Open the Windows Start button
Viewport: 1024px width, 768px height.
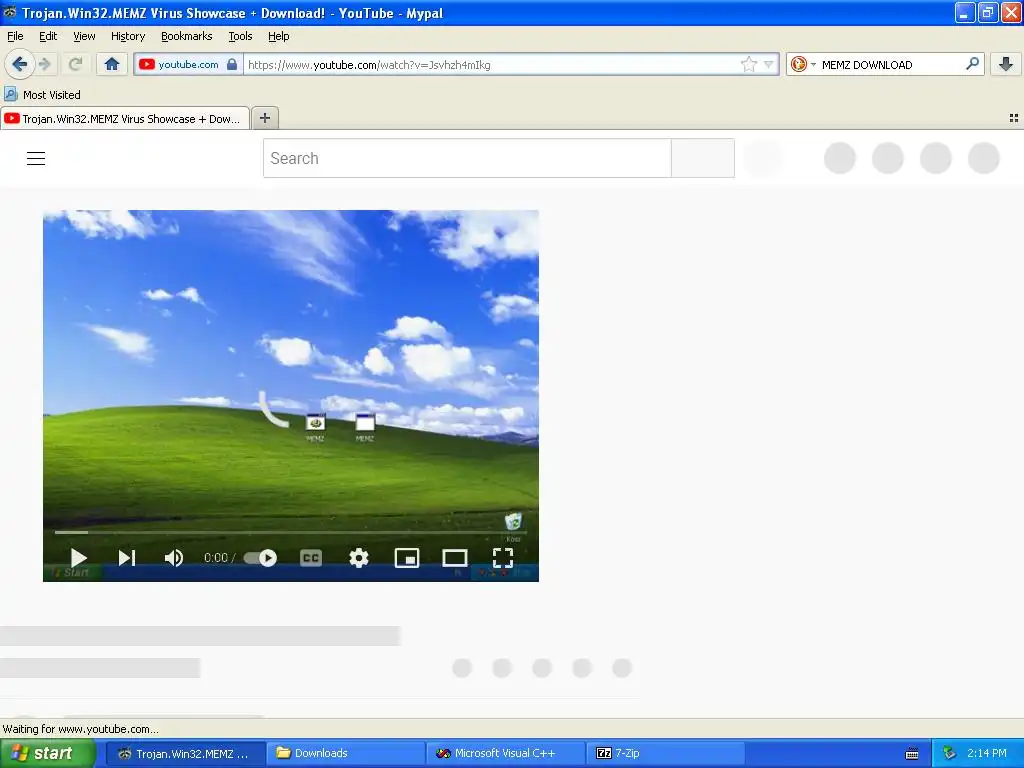[x=47, y=754]
